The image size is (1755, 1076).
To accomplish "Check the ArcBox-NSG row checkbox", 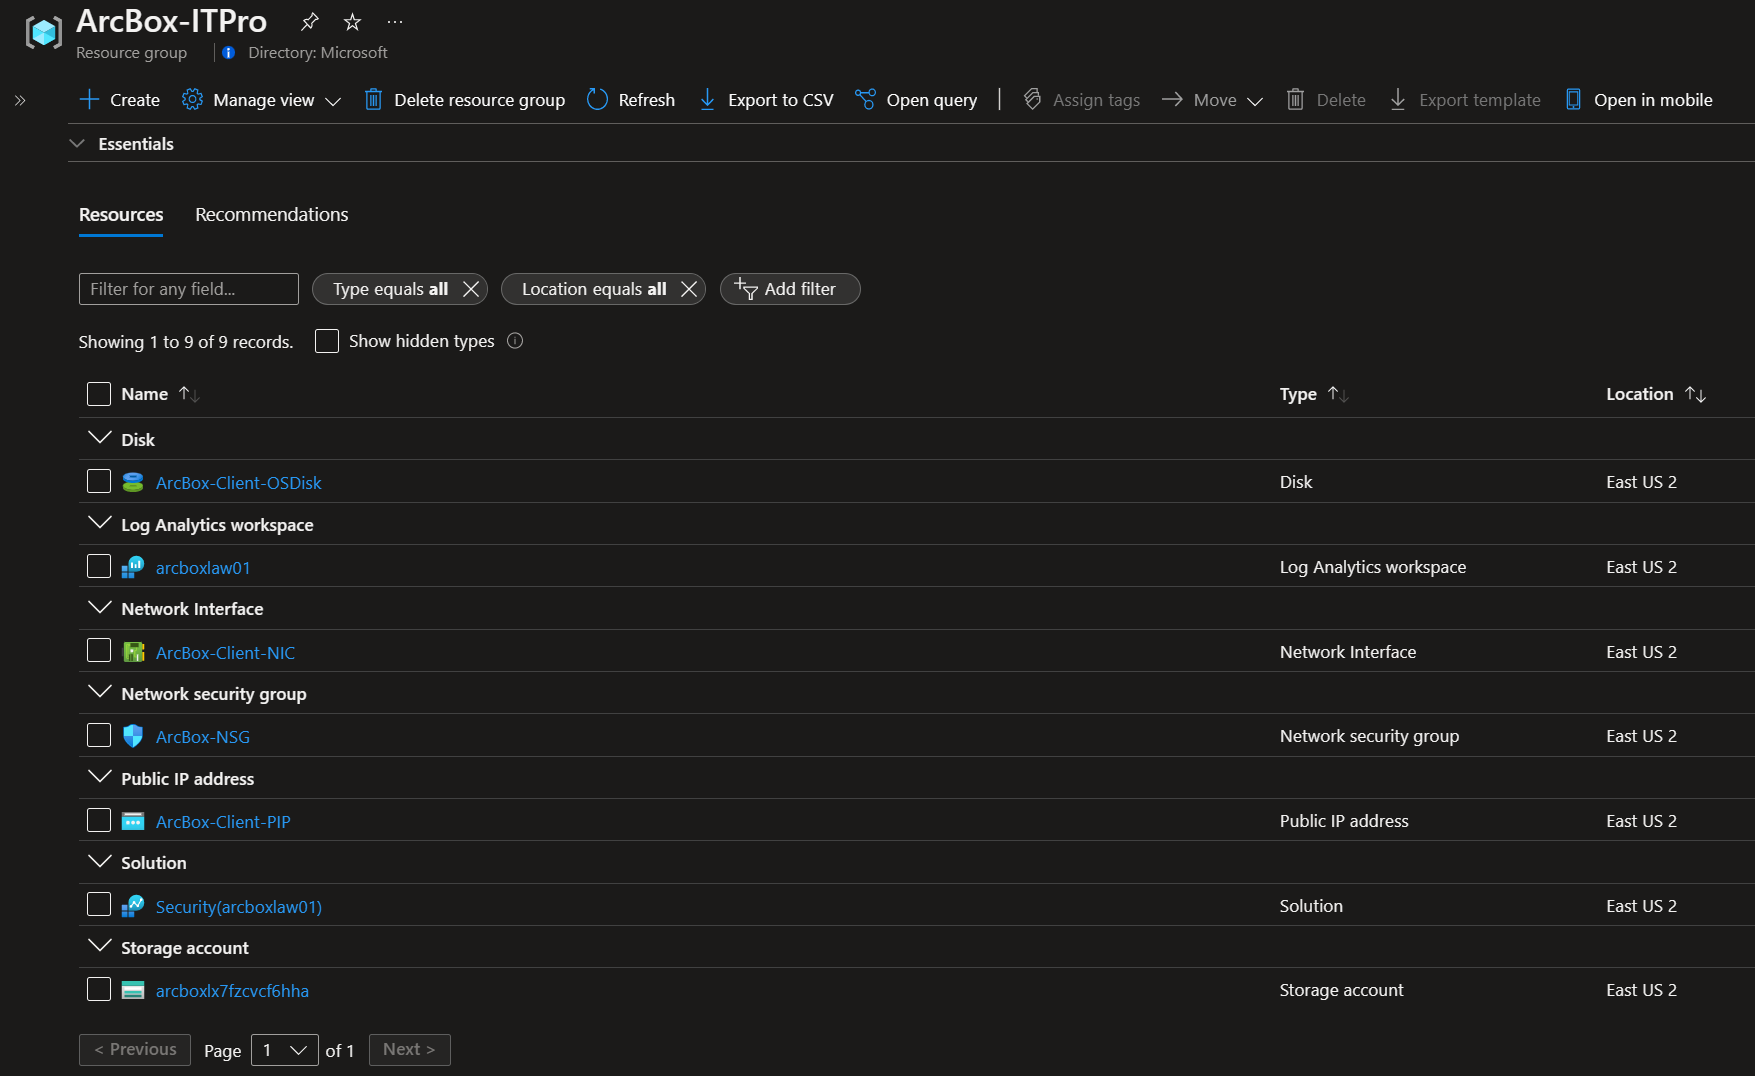I will coord(99,735).
